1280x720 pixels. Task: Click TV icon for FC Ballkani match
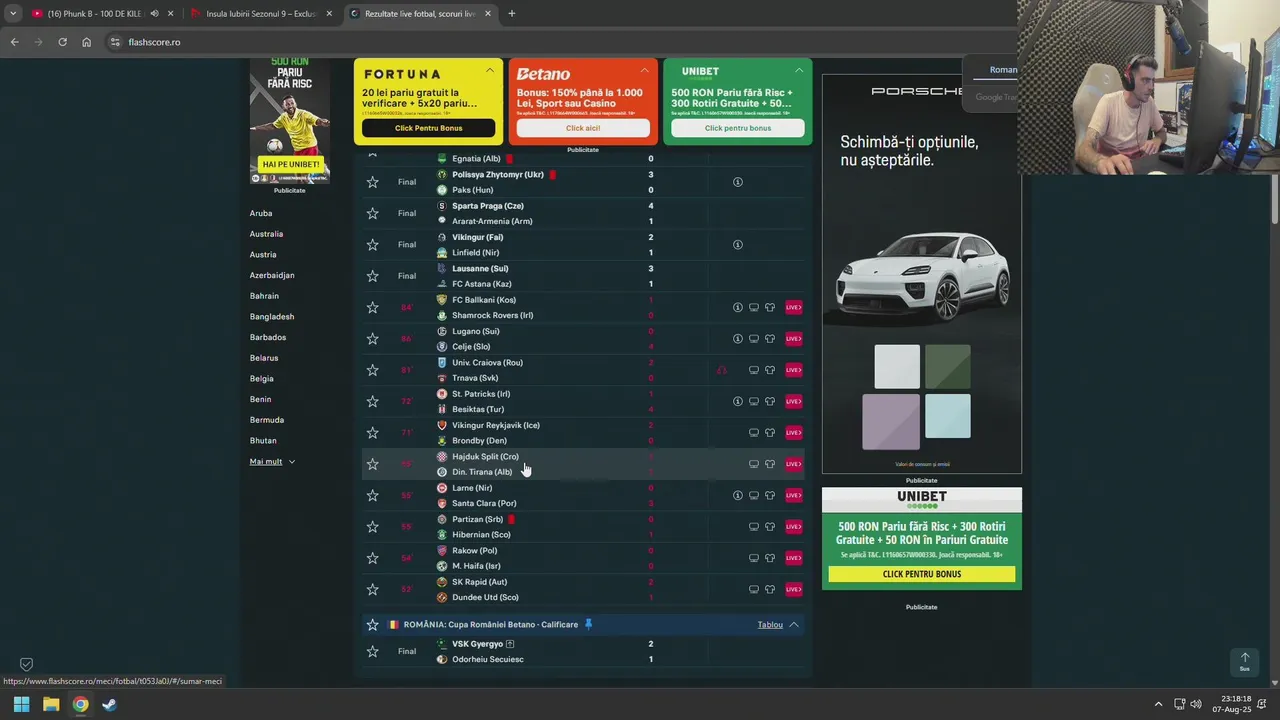[754, 307]
